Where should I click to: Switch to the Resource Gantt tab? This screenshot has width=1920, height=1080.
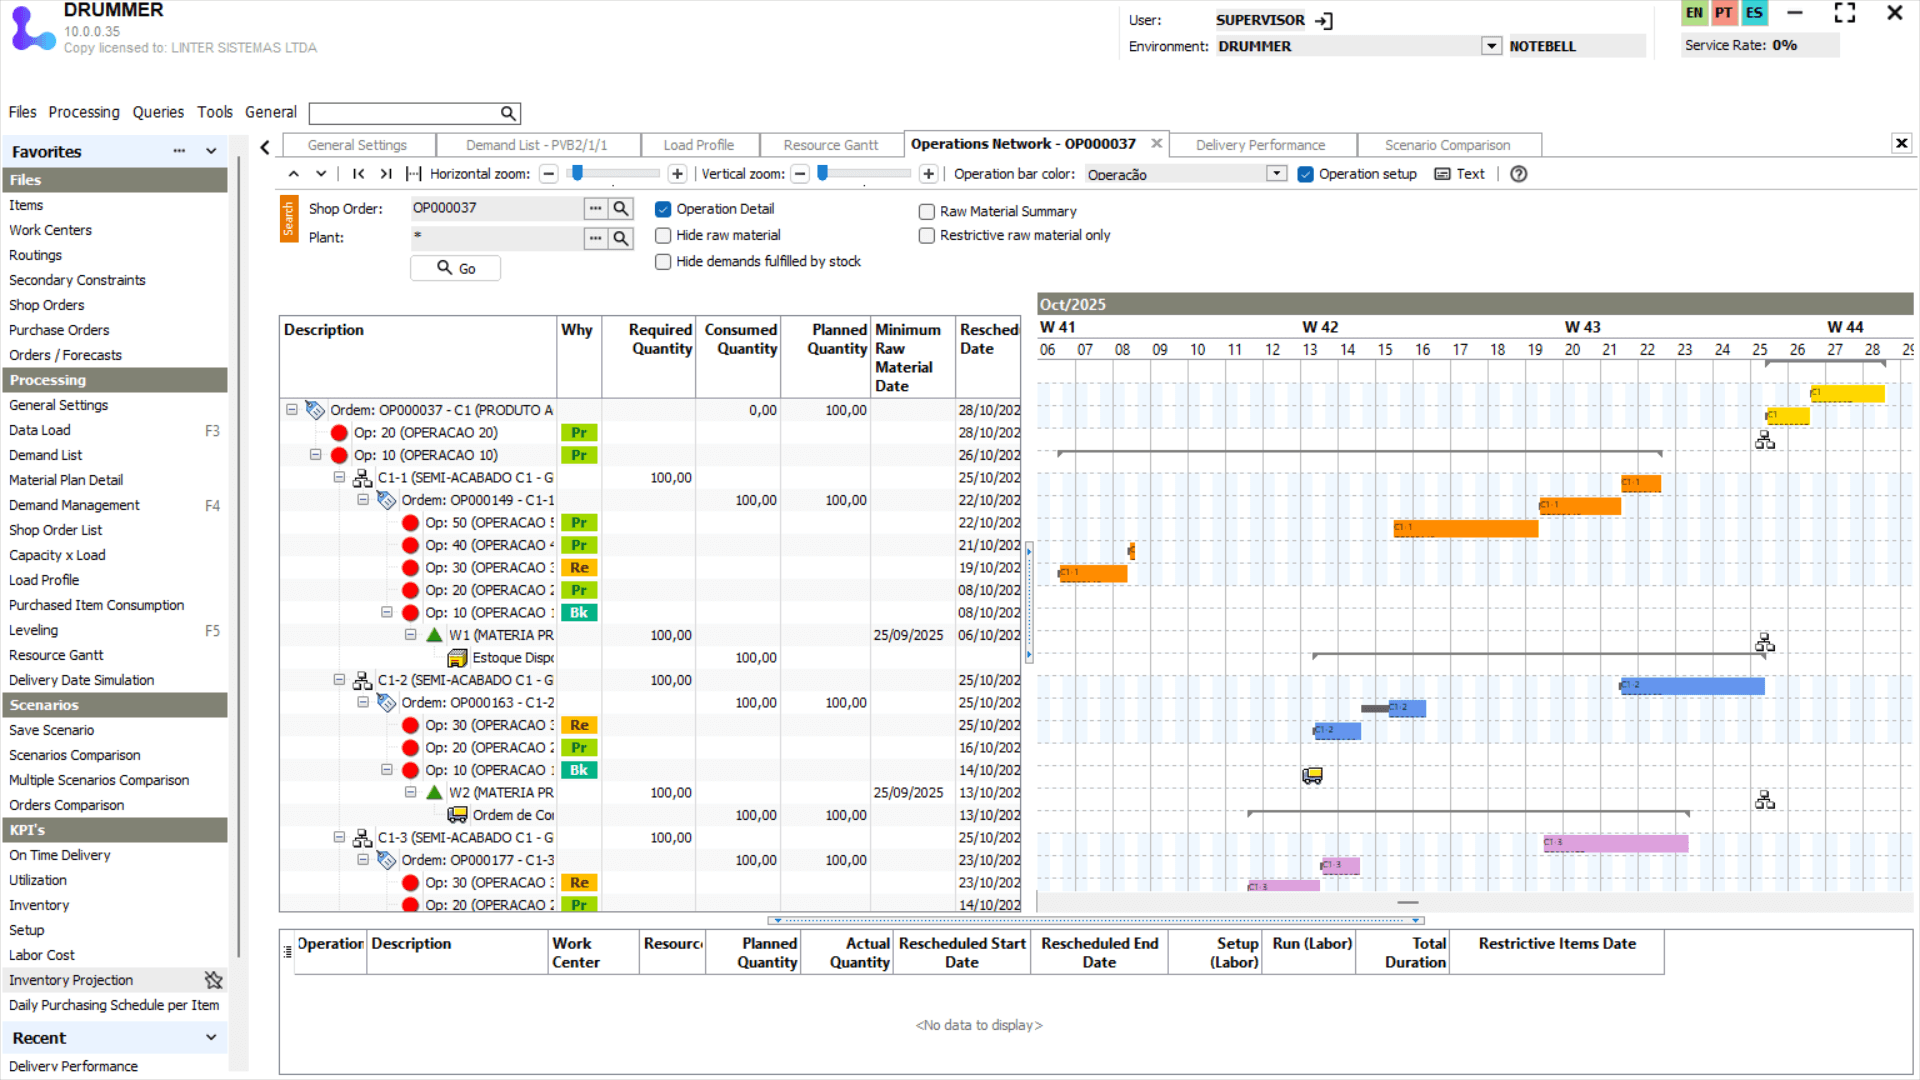tap(830, 145)
